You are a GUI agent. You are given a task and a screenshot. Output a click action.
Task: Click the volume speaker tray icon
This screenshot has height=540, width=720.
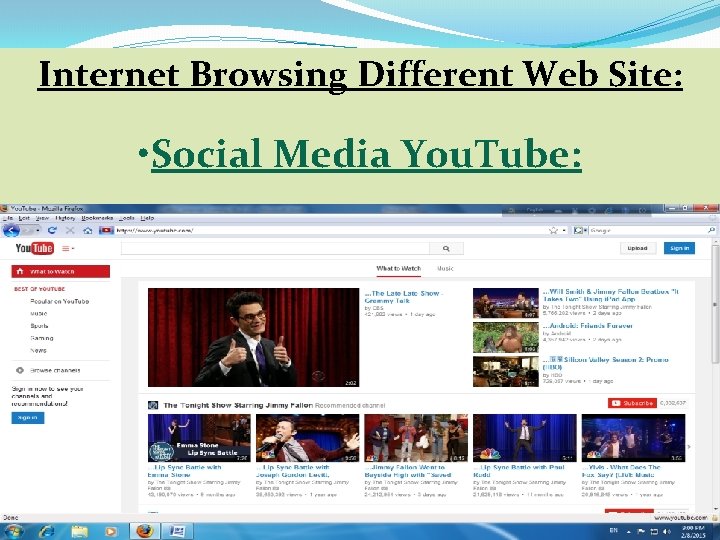tap(667, 531)
